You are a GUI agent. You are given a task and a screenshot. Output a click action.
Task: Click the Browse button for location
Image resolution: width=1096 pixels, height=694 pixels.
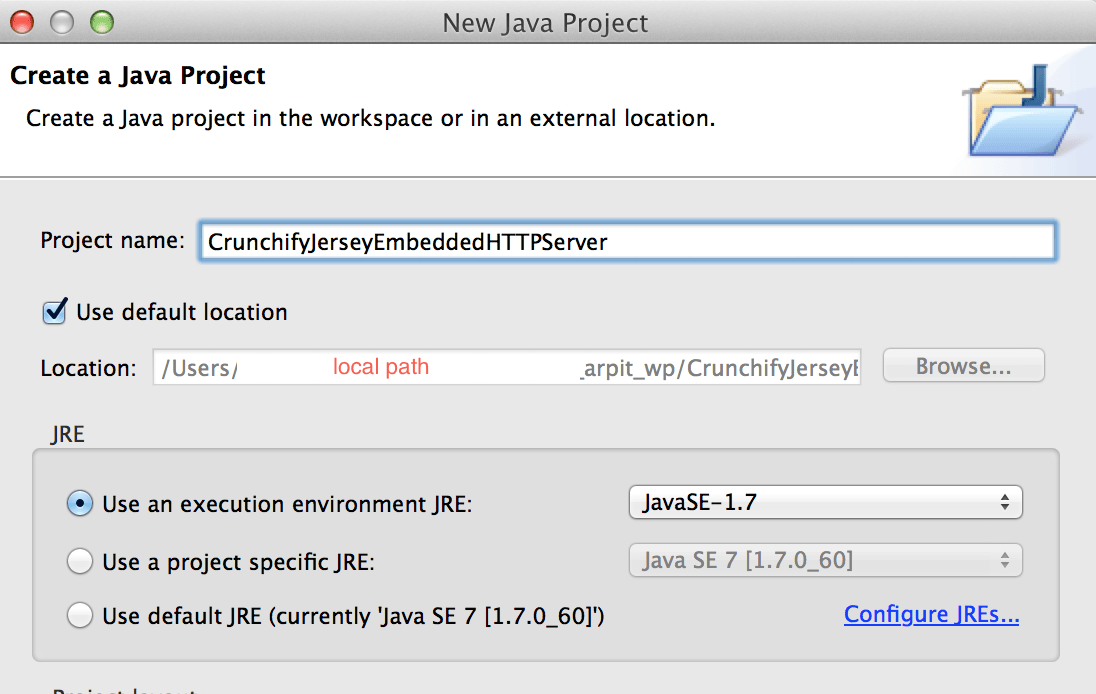[x=962, y=365]
